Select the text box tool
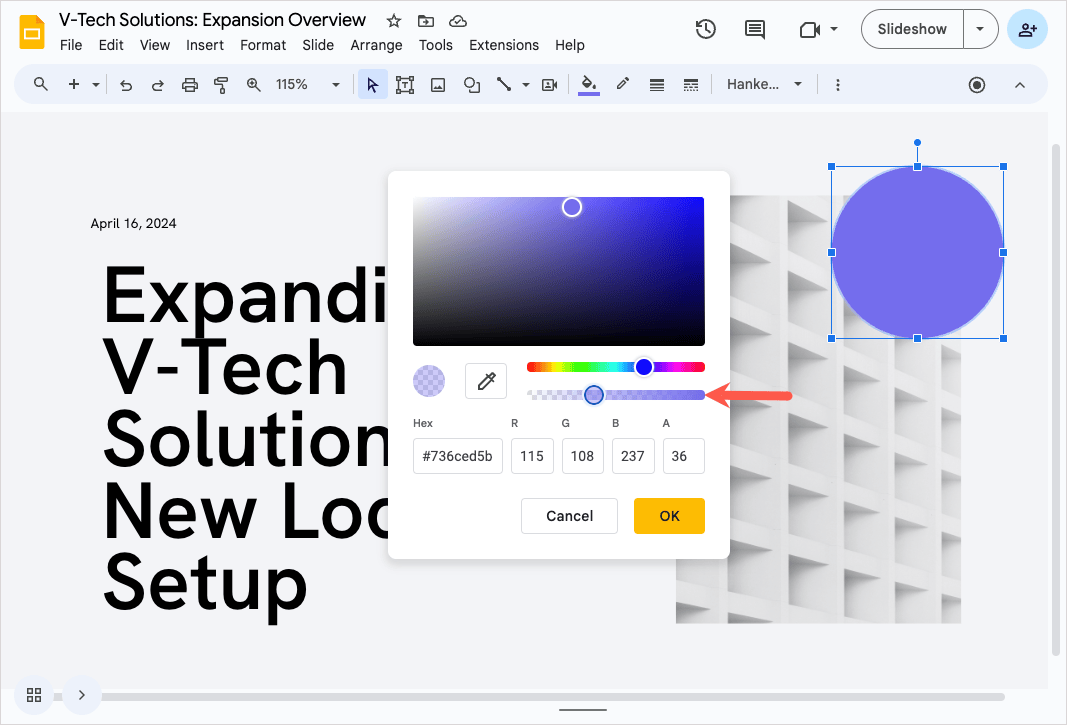Viewport: 1067px width, 725px height. (x=405, y=84)
